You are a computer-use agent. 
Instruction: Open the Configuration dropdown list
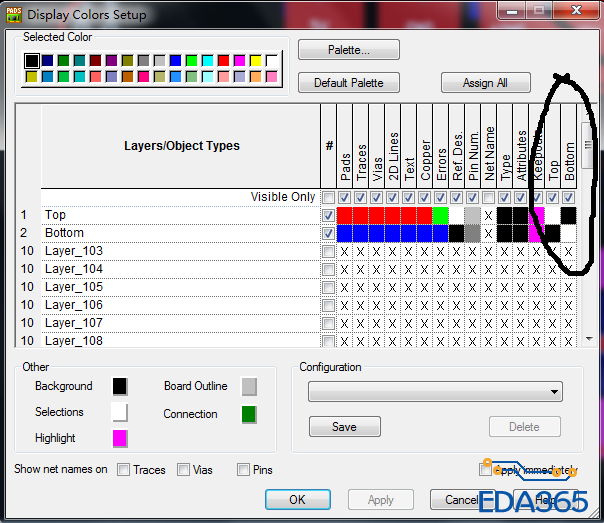(x=435, y=392)
